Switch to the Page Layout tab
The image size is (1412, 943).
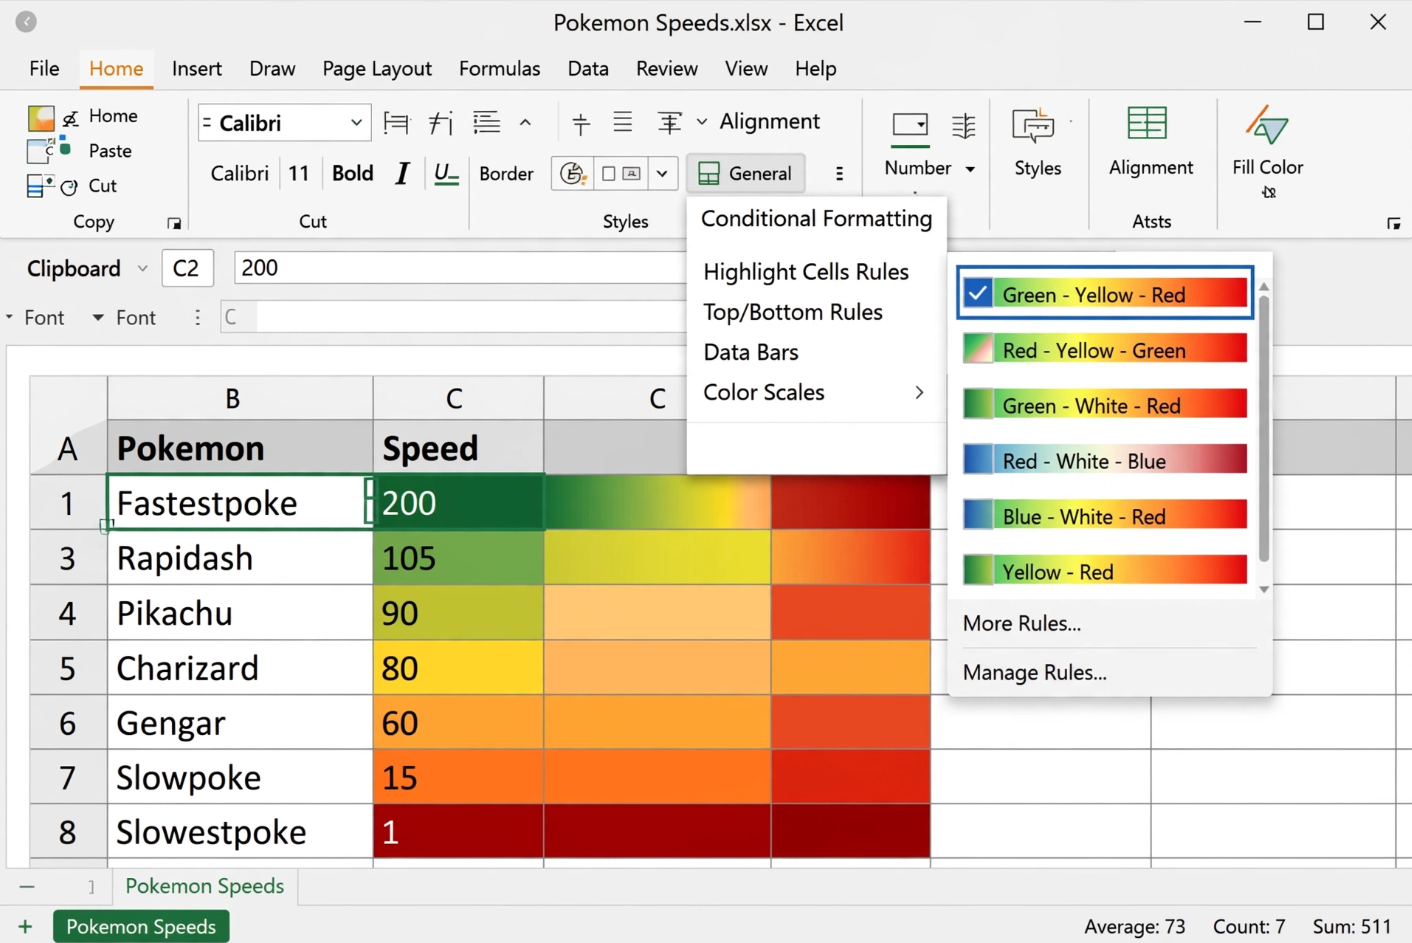click(x=377, y=69)
